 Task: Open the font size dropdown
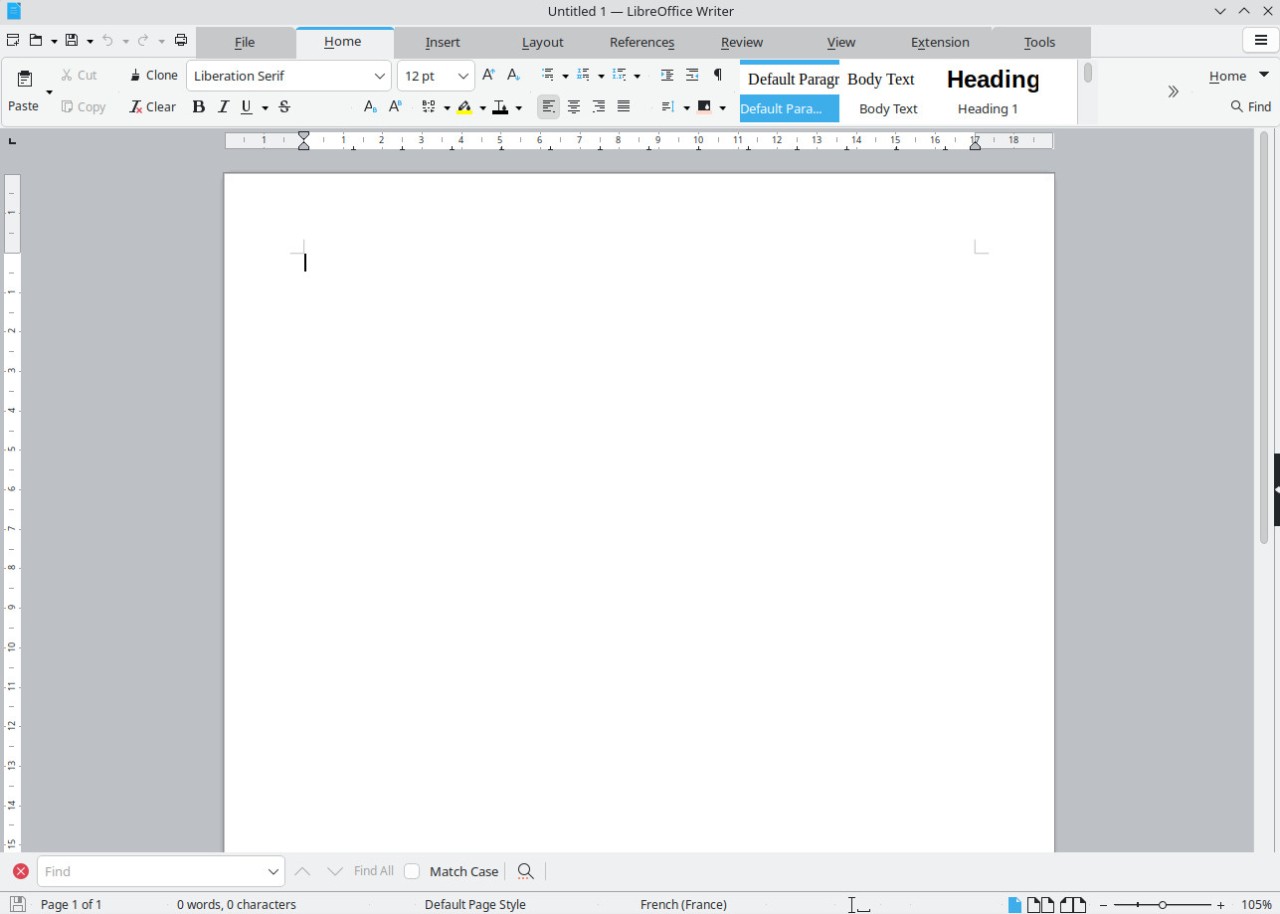pyautogui.click(x=463, y=76)
